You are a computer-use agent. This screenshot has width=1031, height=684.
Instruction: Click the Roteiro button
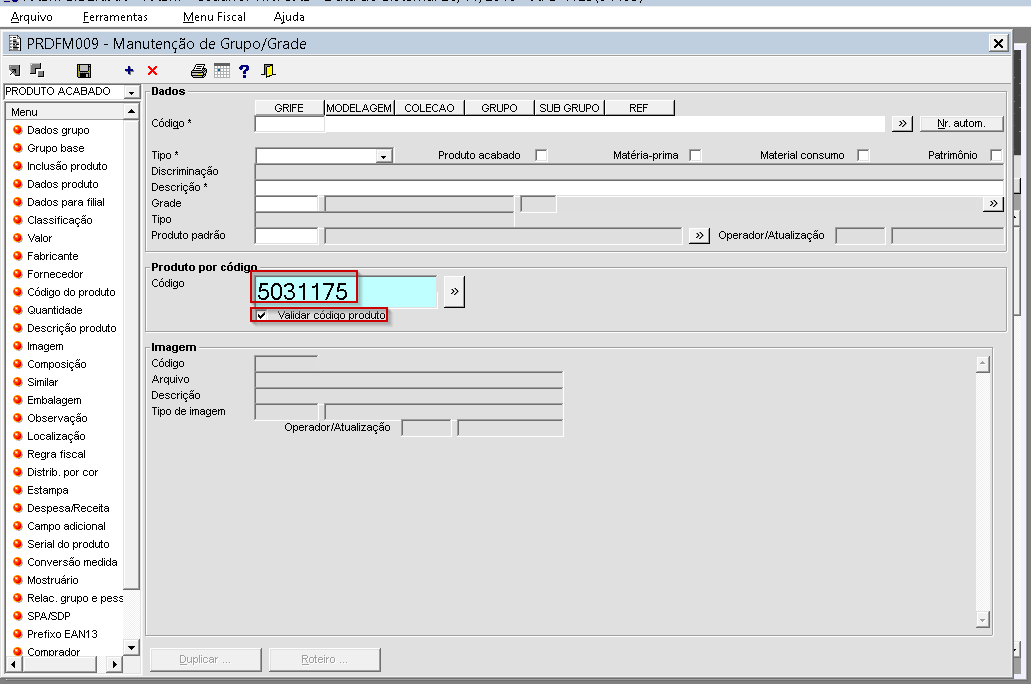[x=325, y=659]
